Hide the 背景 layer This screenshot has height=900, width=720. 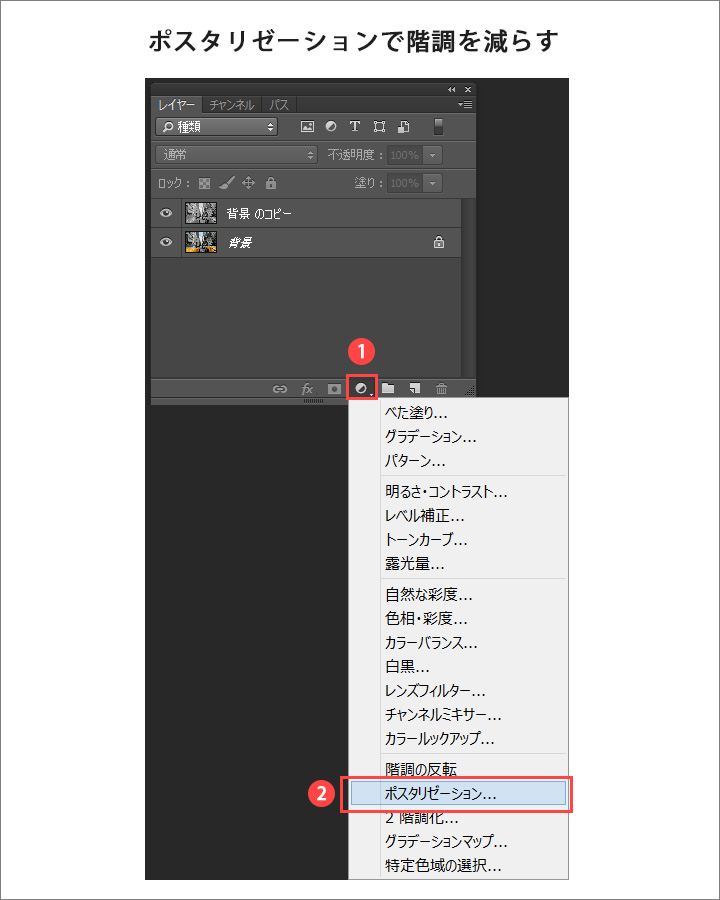click(166, 242)
